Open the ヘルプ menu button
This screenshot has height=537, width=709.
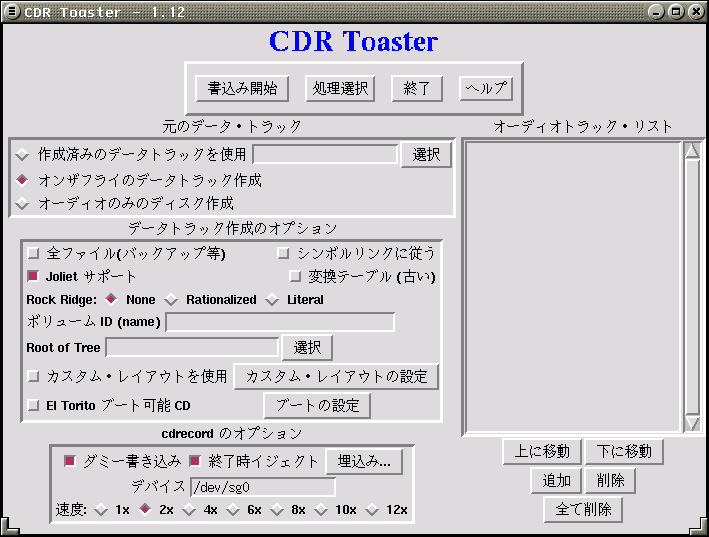pyautogui.click(x=486, y=88)
